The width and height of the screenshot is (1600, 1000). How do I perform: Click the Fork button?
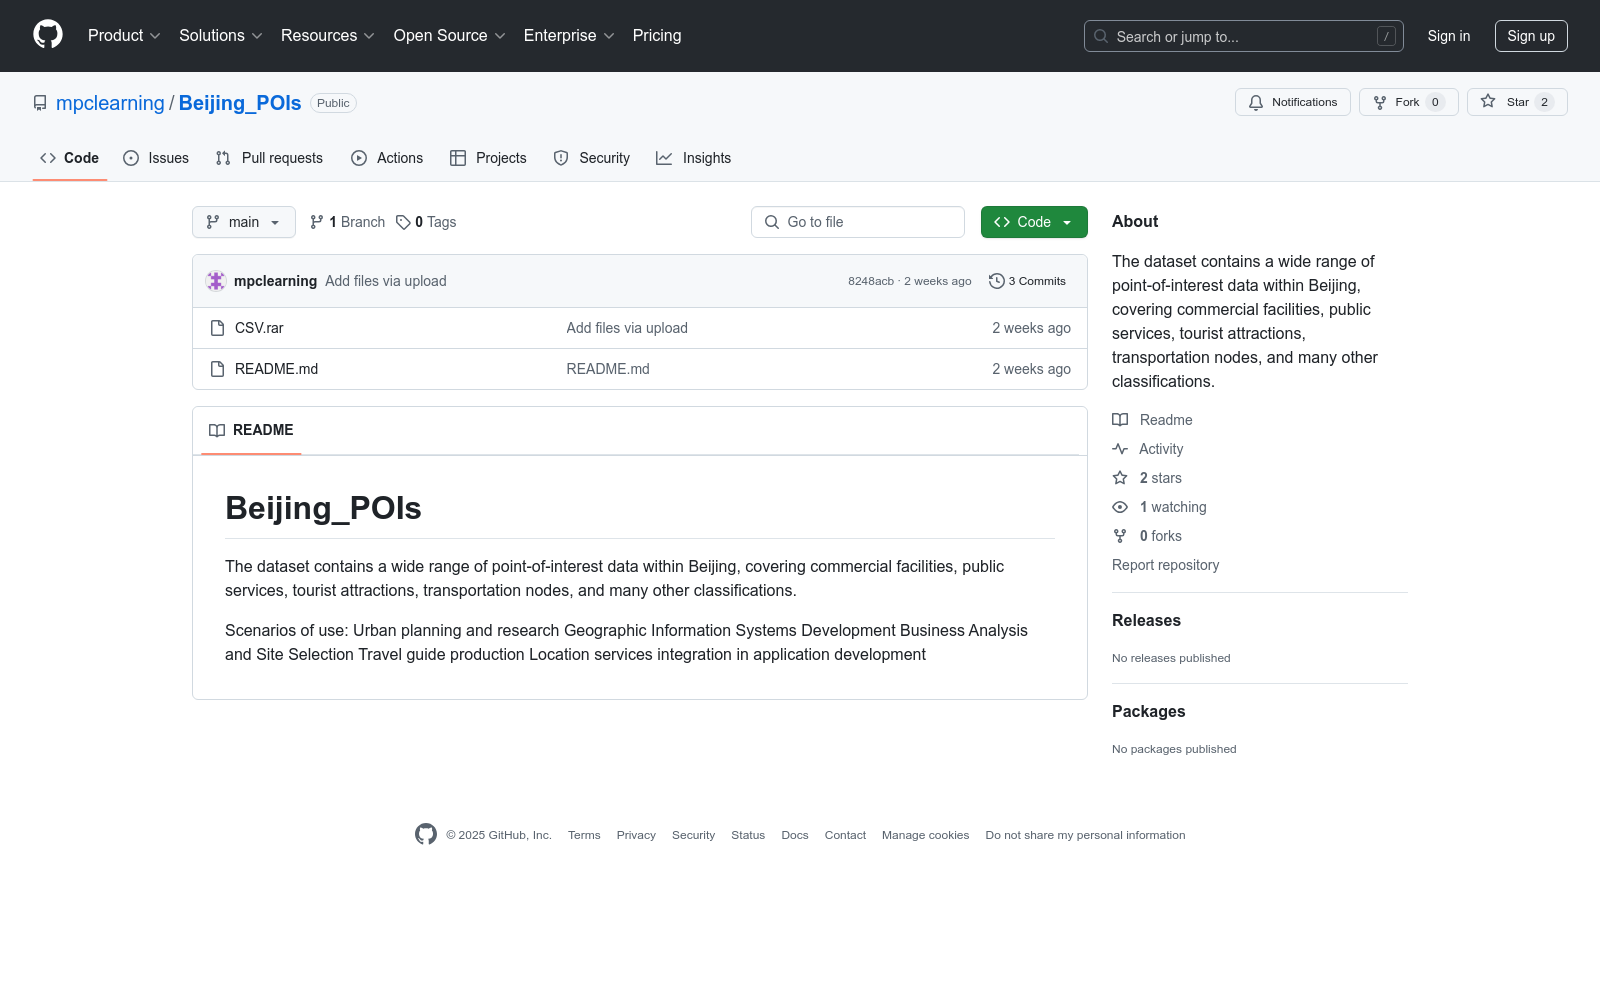1409,102
